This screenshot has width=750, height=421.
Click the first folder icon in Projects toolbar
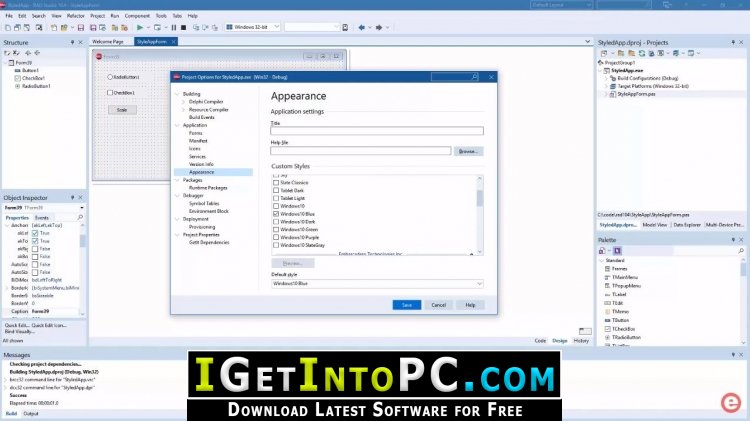621,53
